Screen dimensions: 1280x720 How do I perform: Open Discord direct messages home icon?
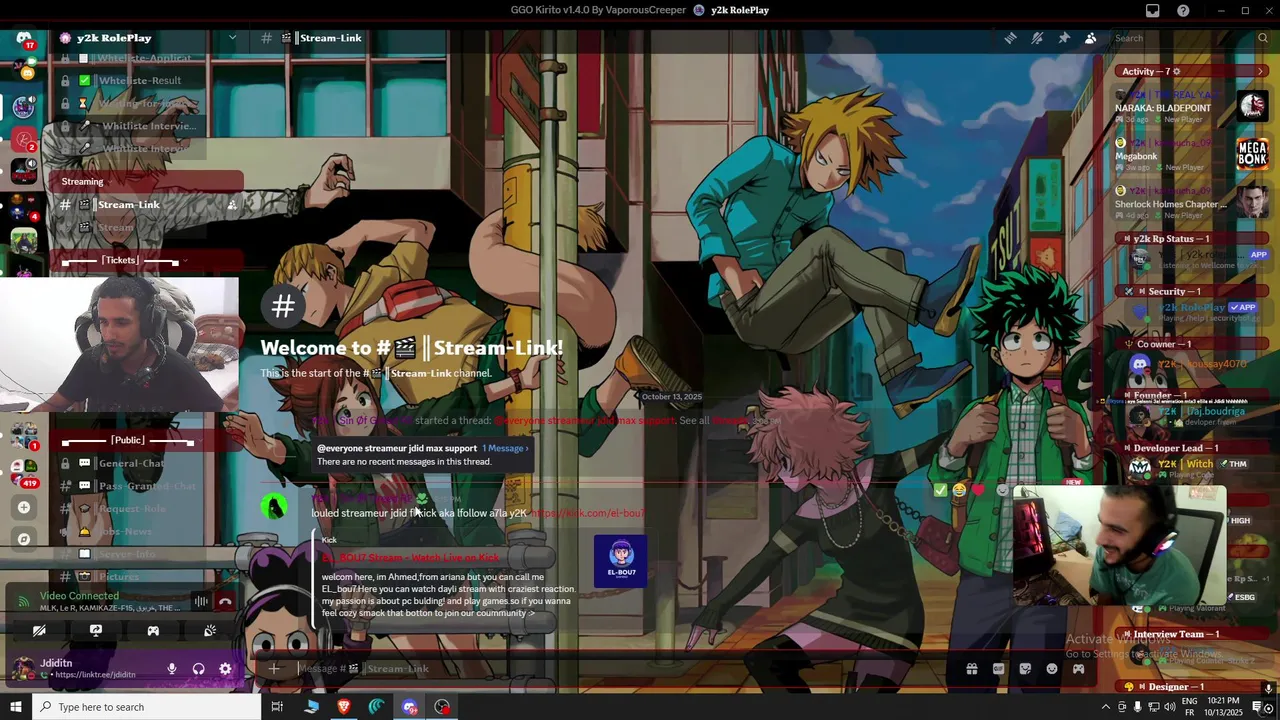click(x=24, y=38)
